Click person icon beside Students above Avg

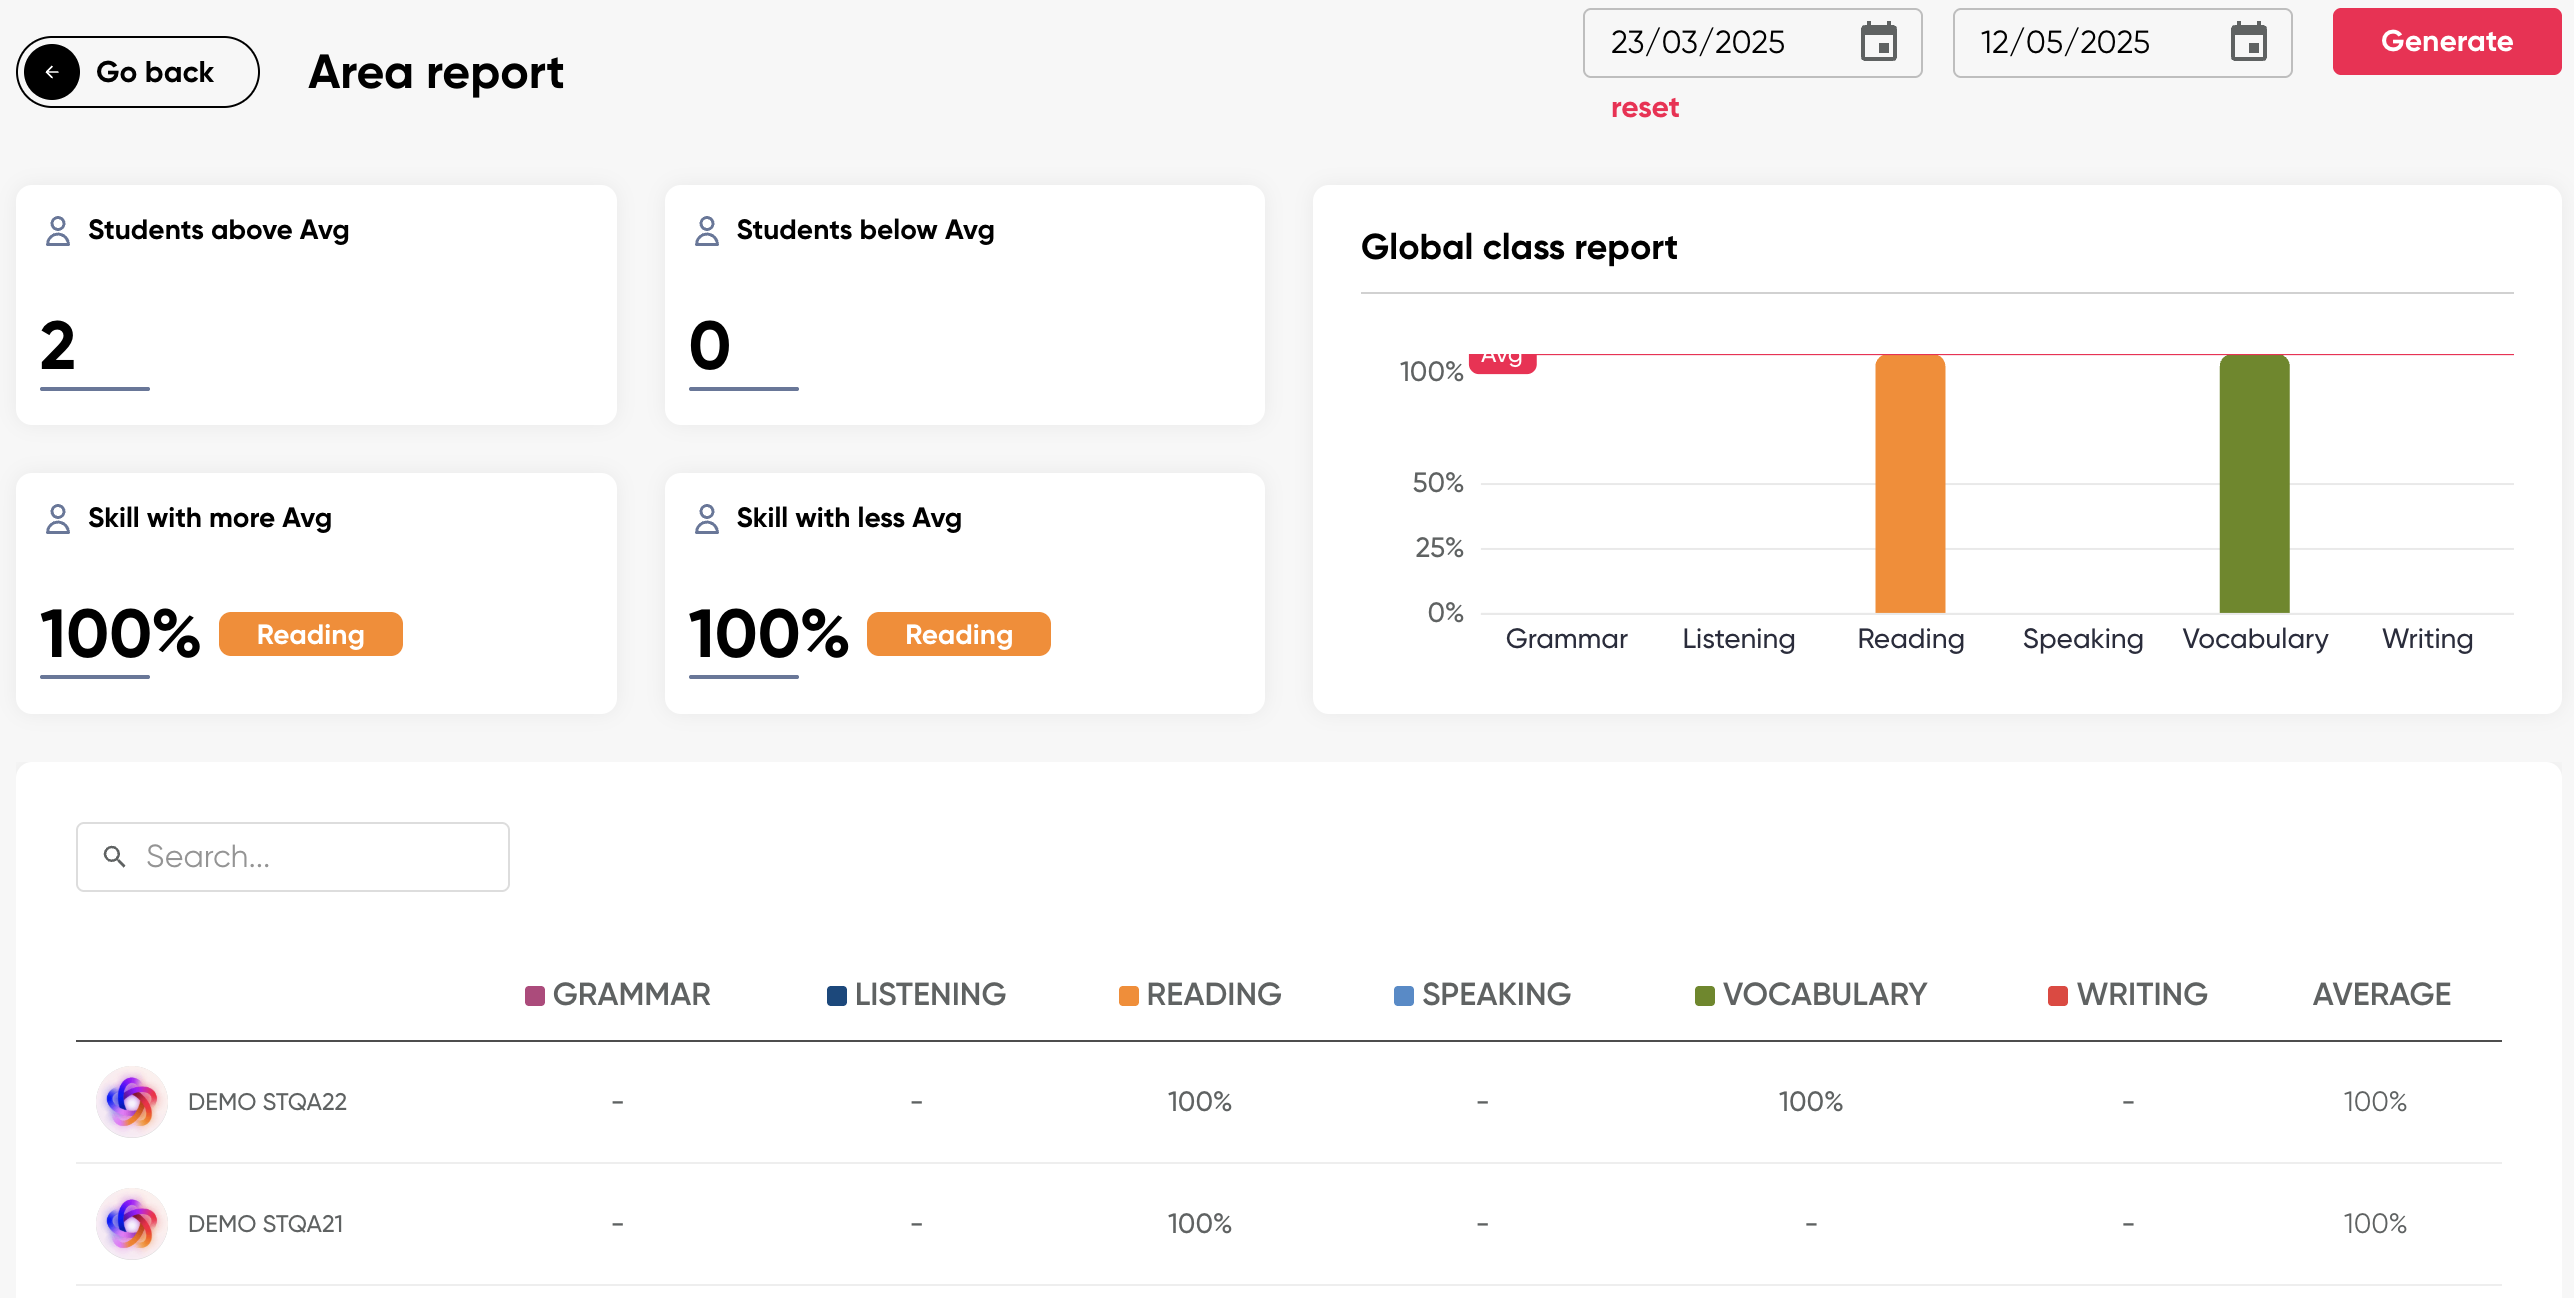click(58, 231)
